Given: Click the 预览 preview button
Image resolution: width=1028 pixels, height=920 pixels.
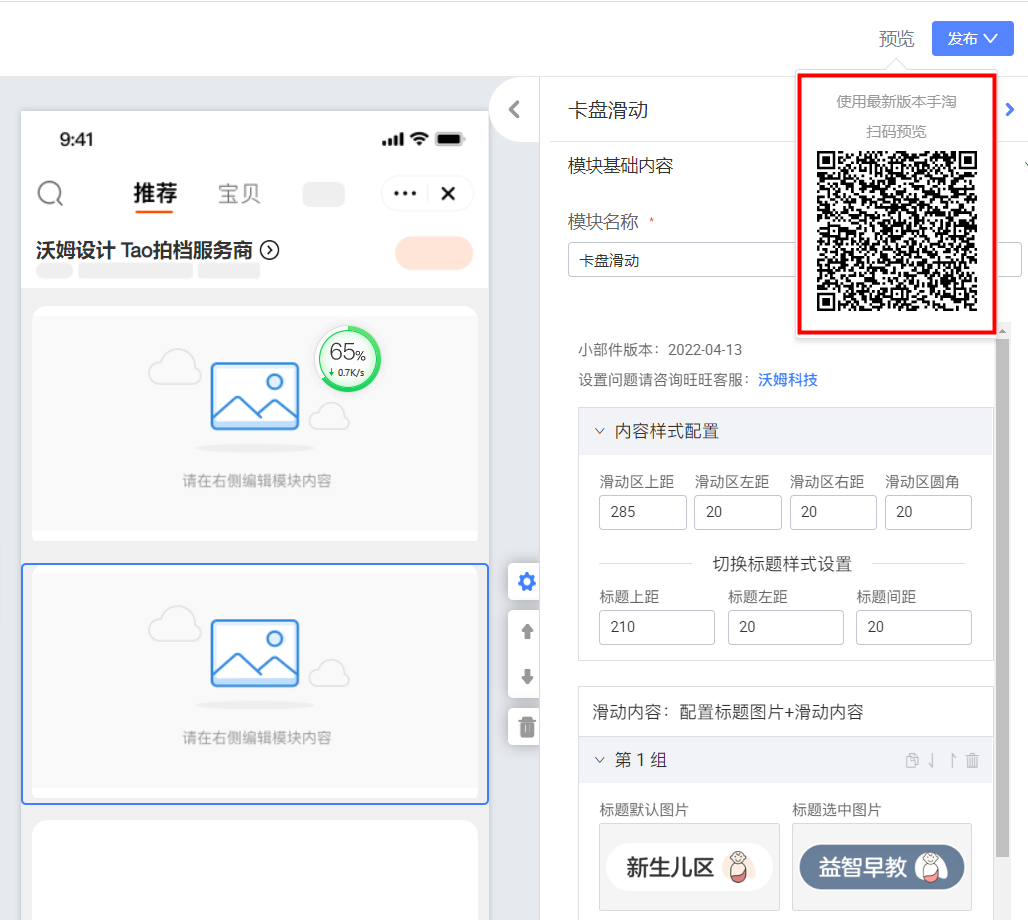Looking at the screenshot, I should point(896,39).
